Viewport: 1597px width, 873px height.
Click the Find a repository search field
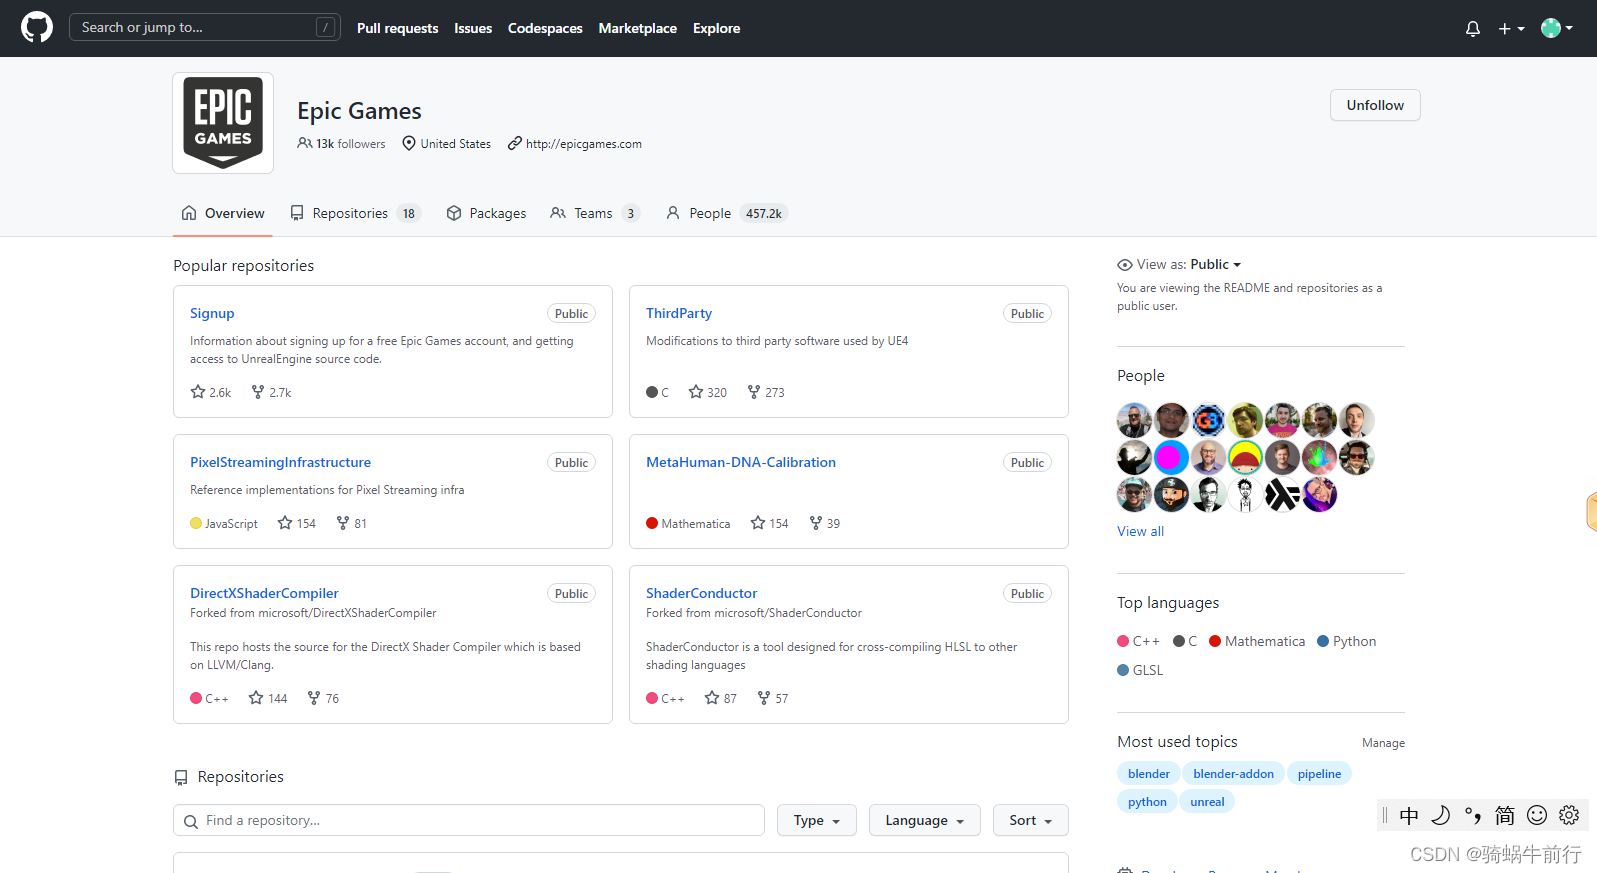point(469,820)
